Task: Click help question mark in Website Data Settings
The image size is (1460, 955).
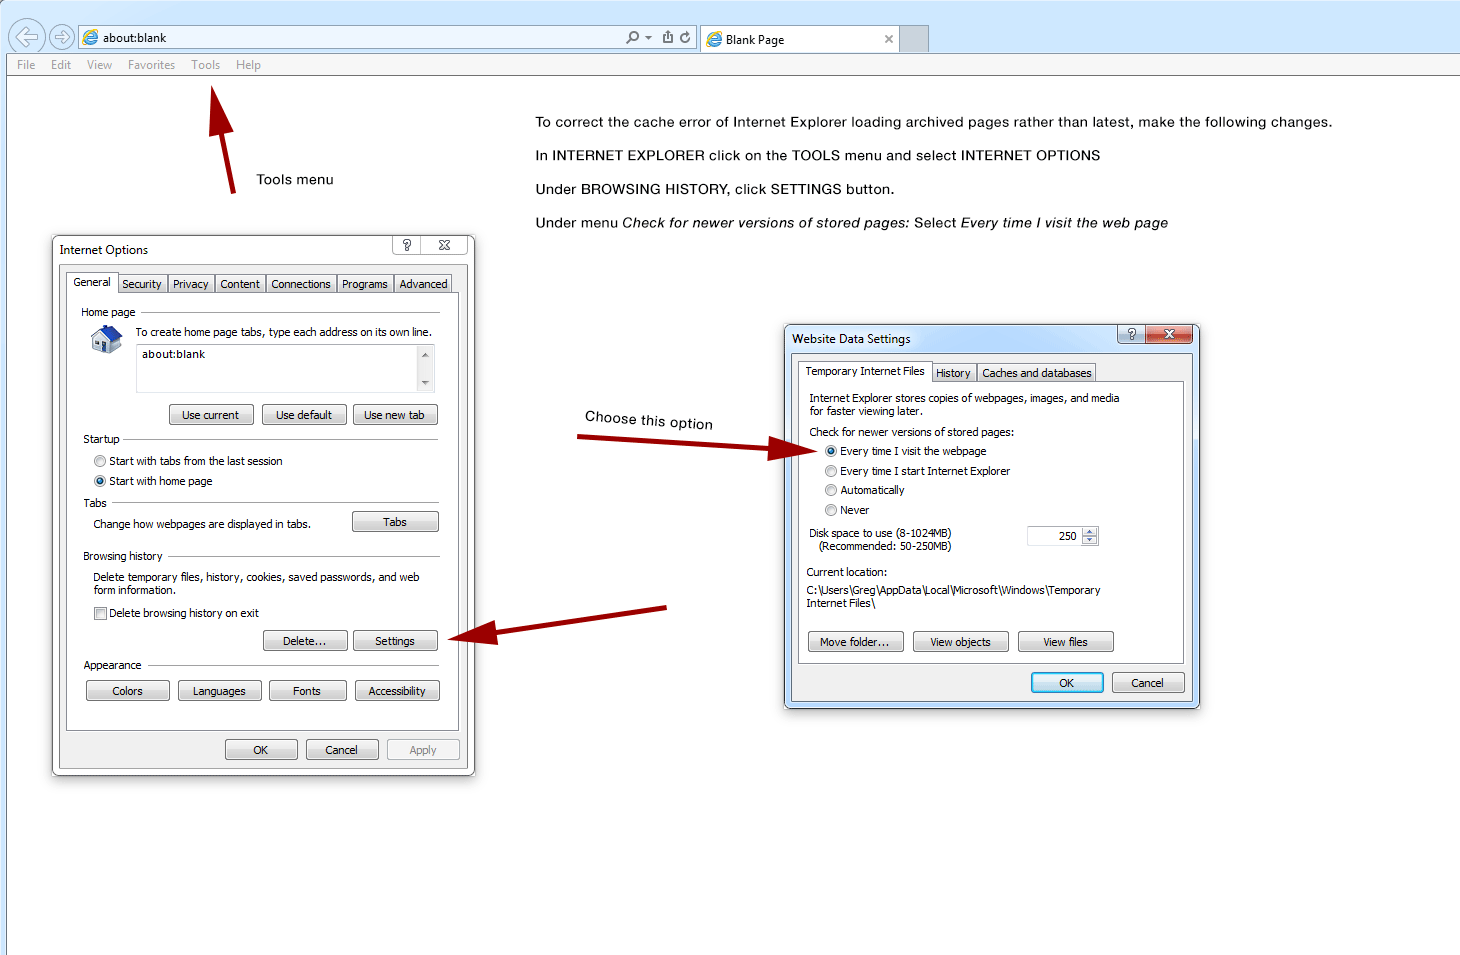Action: (1131, 334)
